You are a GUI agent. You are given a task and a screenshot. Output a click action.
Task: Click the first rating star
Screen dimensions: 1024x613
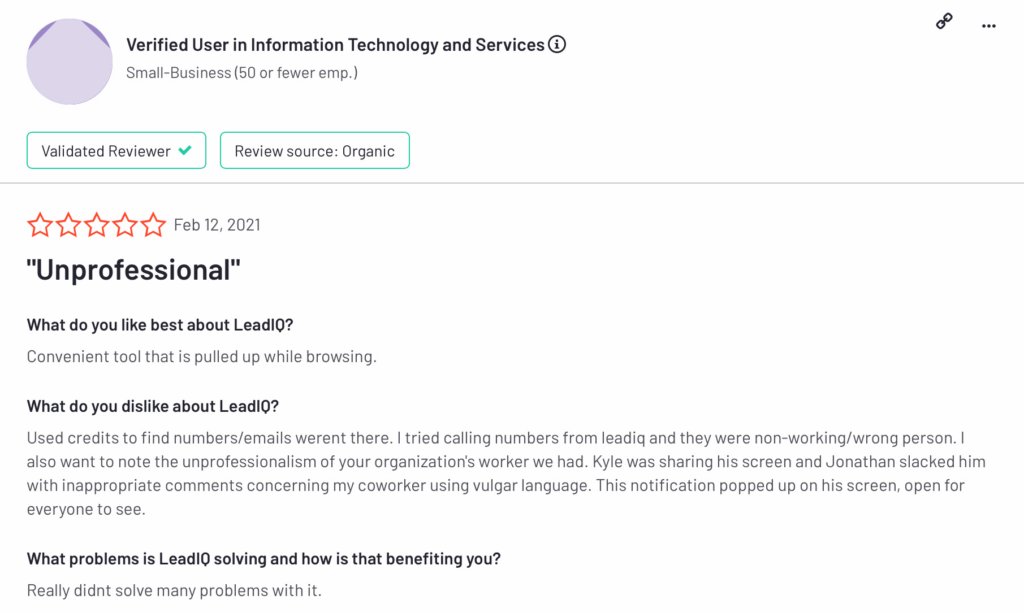(40, 225)
